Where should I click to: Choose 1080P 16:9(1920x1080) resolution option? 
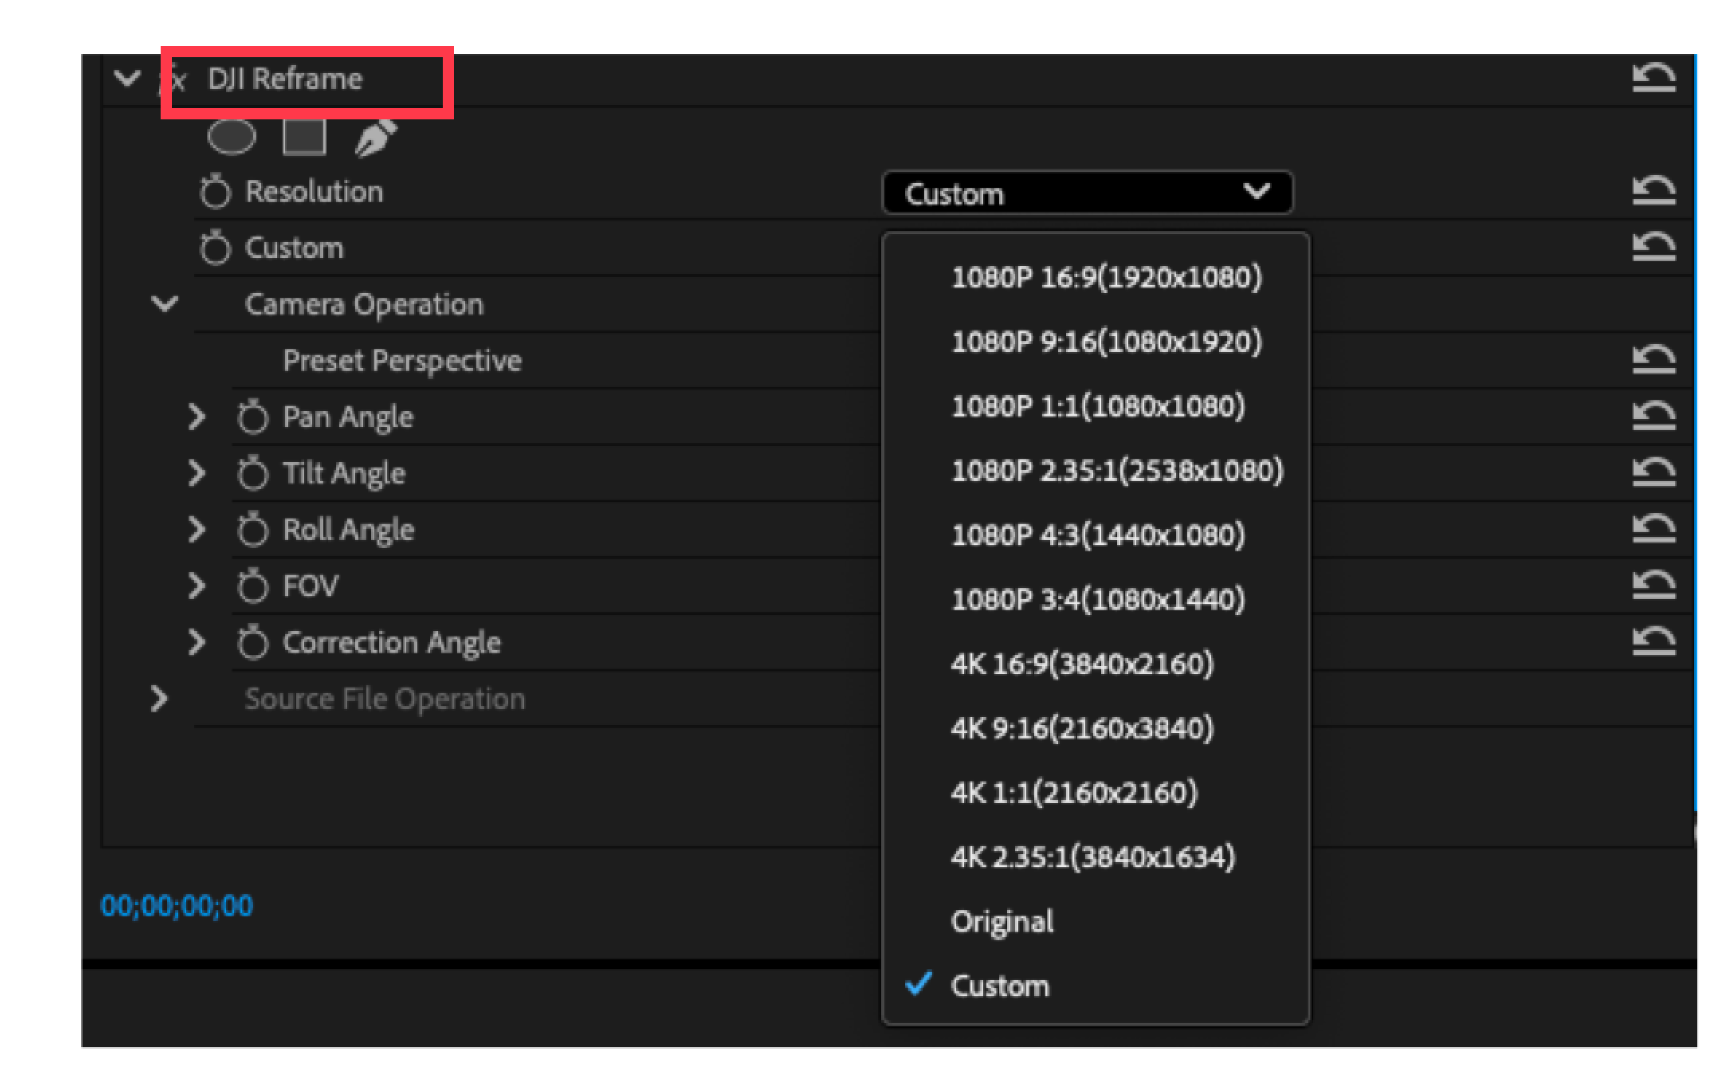click(x=1106, y=277)
